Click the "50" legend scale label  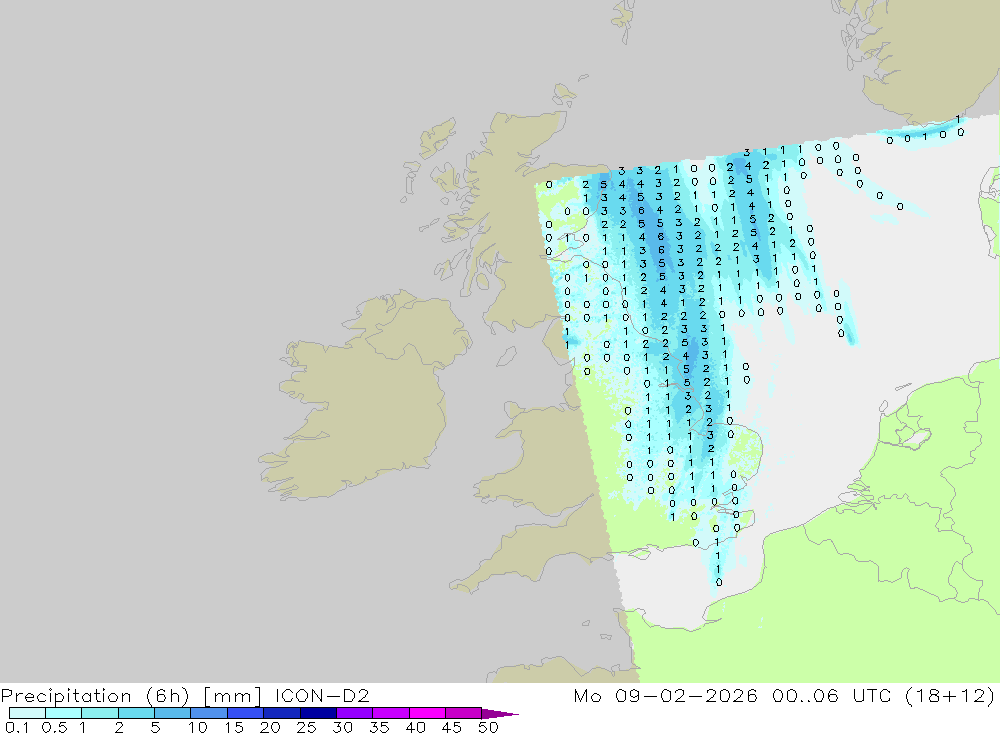pos(488,727)
